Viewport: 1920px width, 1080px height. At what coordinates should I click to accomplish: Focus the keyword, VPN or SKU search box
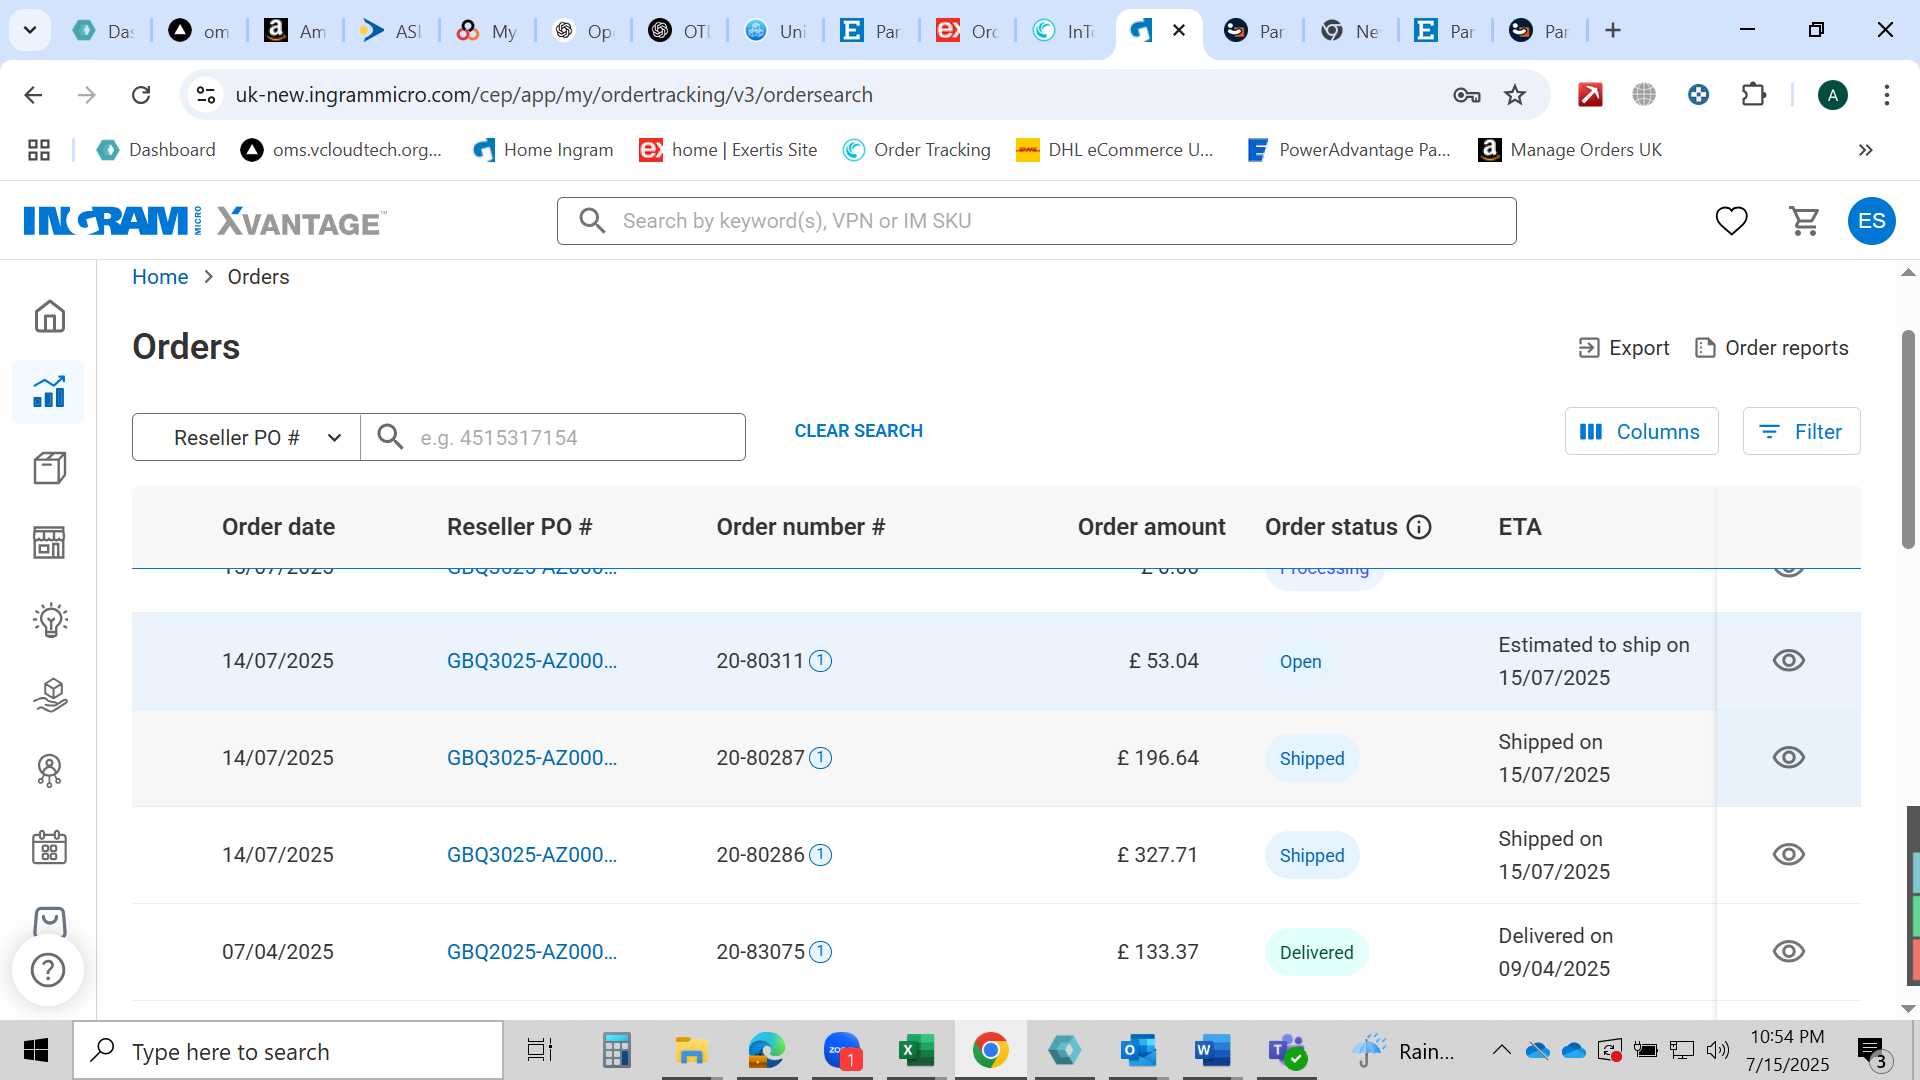(1036, 221)
